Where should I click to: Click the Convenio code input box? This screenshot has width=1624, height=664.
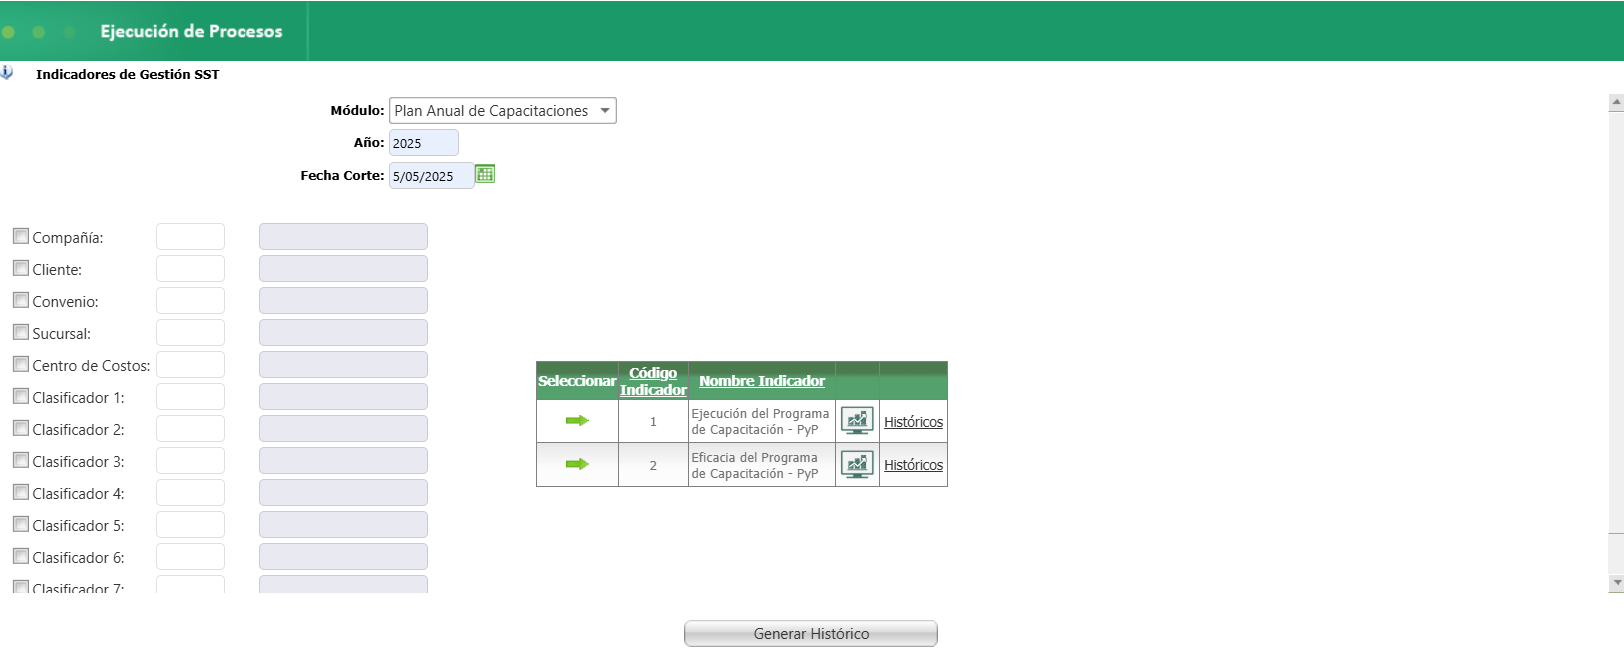[x=190, y=300]
